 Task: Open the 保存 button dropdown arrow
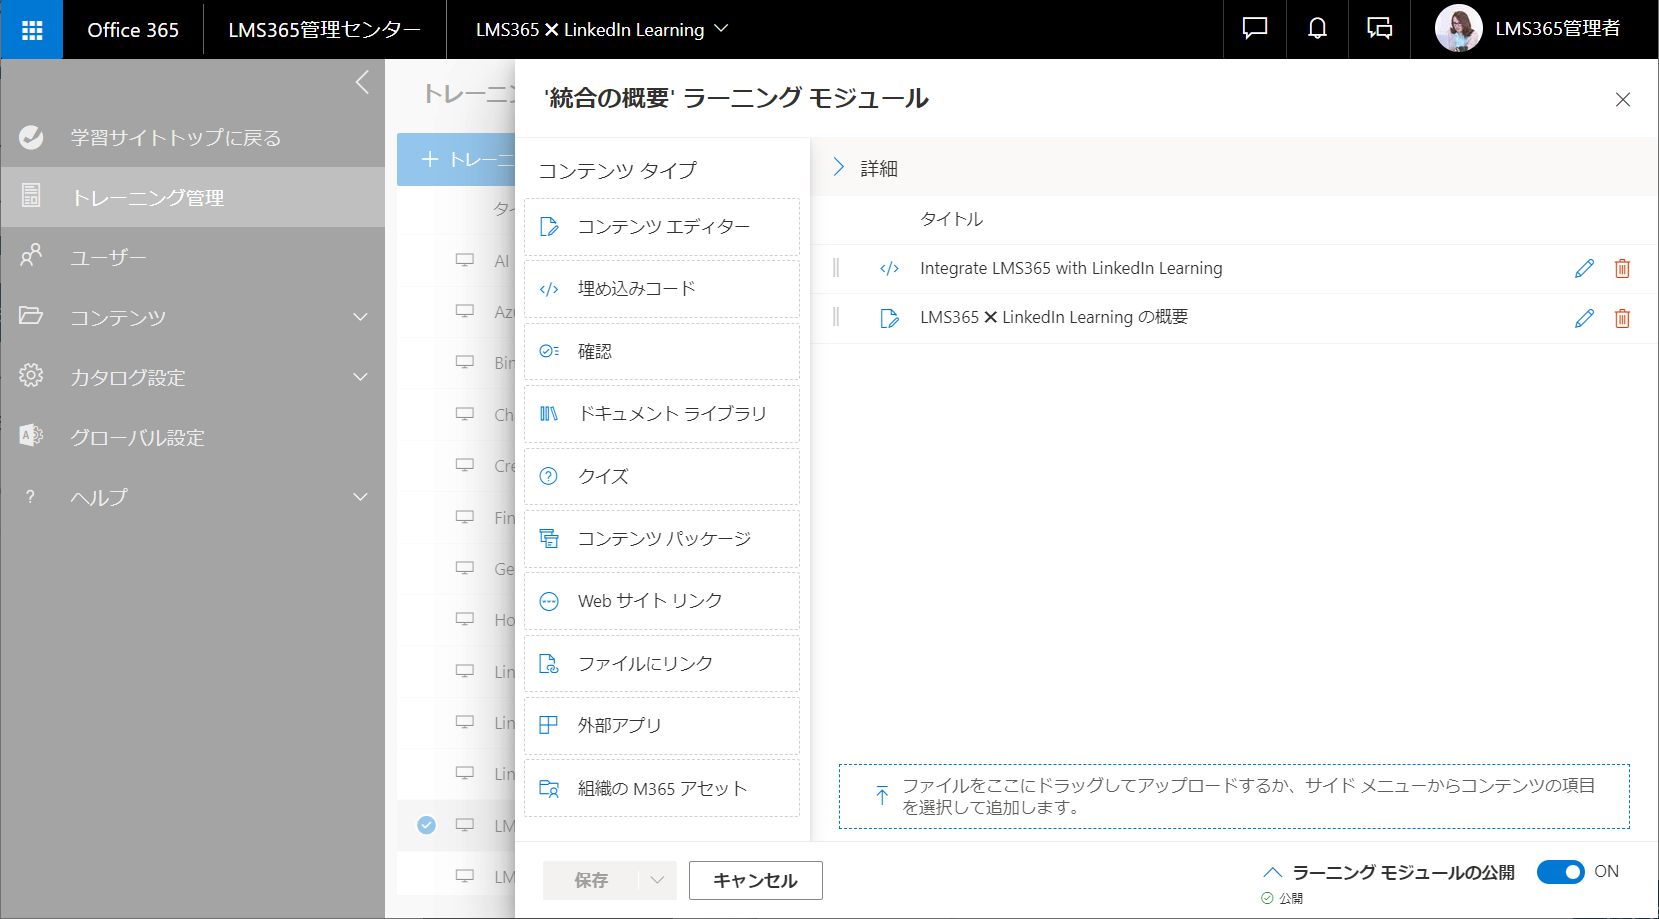click(x=656, y=880)
